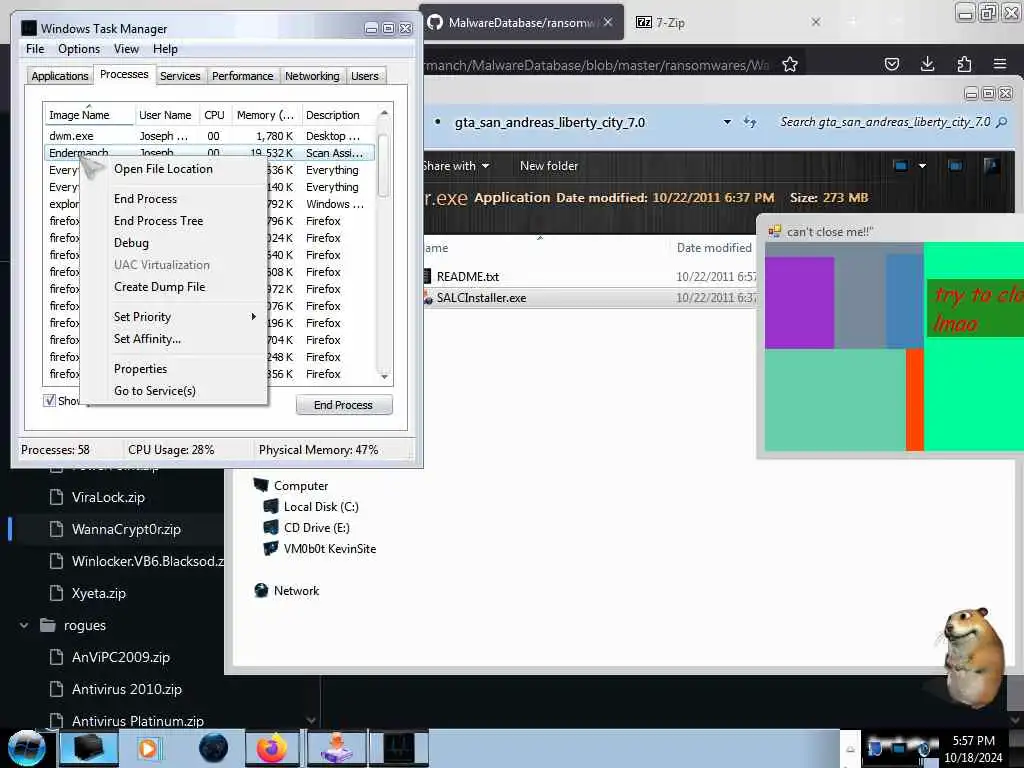Open ViraLock.zip in GitHub file tree
1024x768 pixels.
[108, 498]
